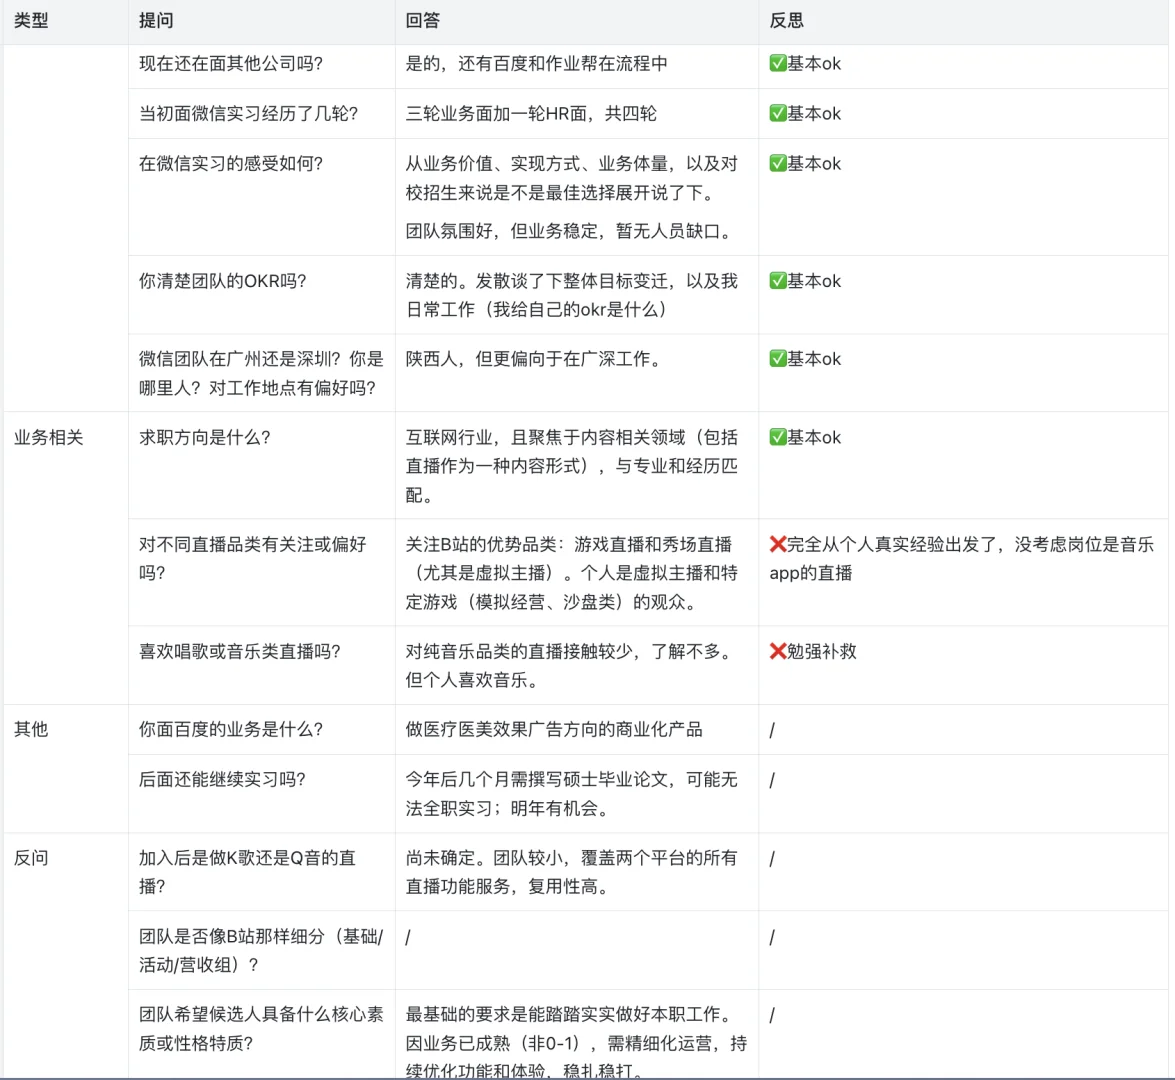Click the green checkmark in the 工作地点偏好 row

[x=778, y=358]
